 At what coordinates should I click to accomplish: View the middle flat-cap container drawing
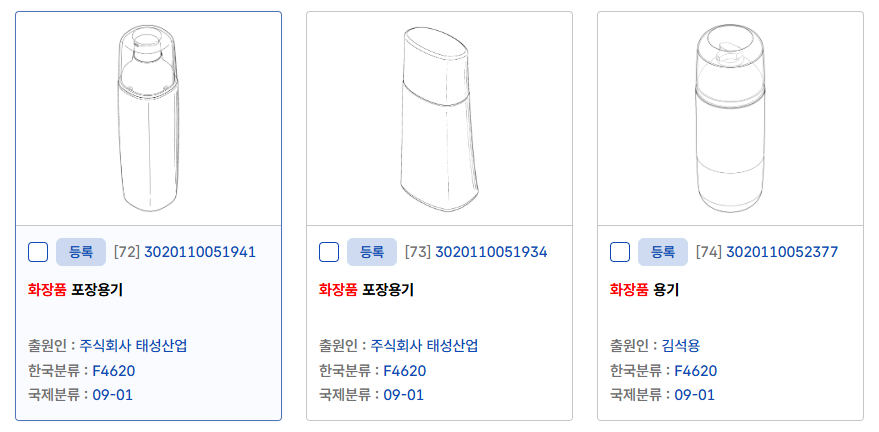439,117
